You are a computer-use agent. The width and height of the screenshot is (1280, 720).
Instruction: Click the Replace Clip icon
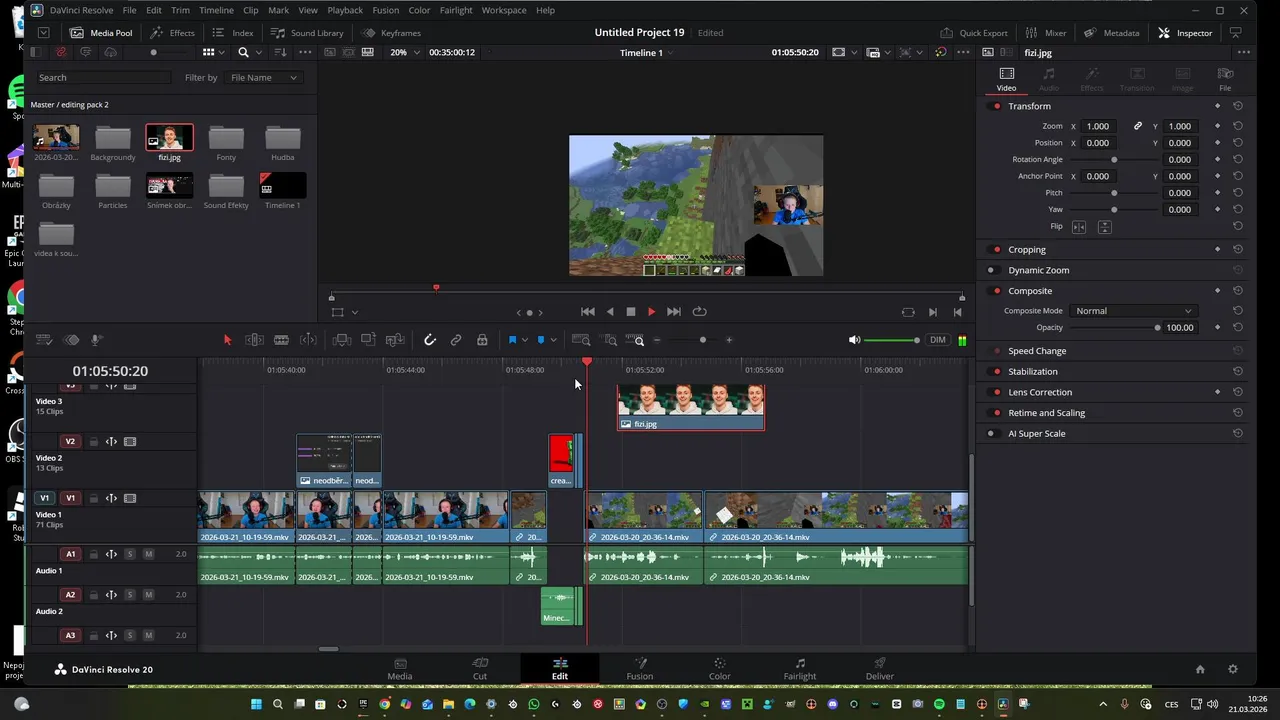[x=395, y=340]
